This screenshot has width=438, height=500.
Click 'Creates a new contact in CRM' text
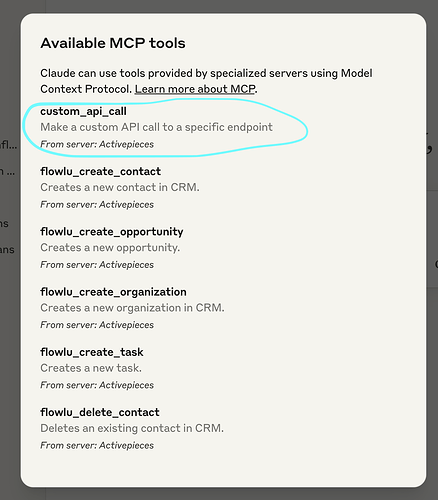point(120,187)
